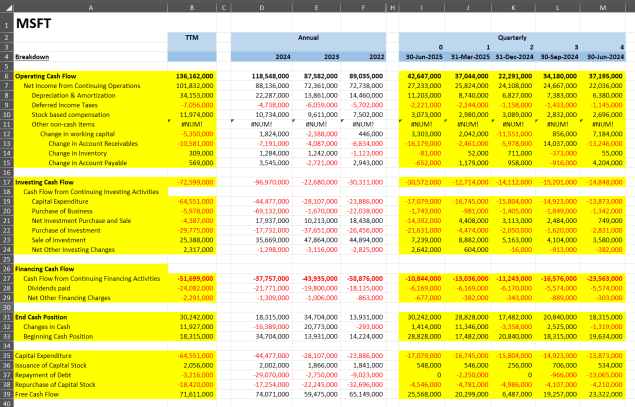
Task: Click the 30-Jun-2025 quarter header
Action: click(422, 57)
